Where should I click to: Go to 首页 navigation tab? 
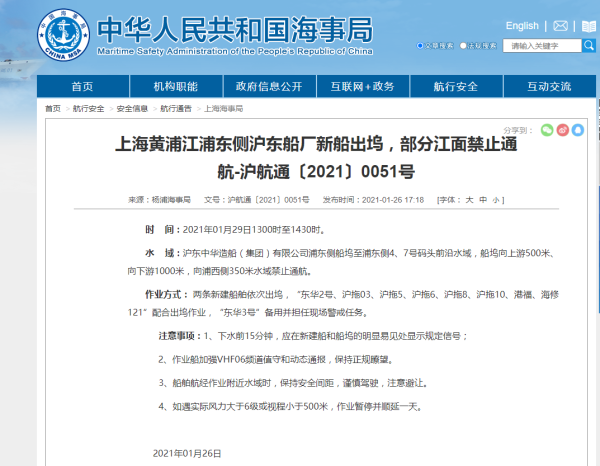(x=82, y=87)
